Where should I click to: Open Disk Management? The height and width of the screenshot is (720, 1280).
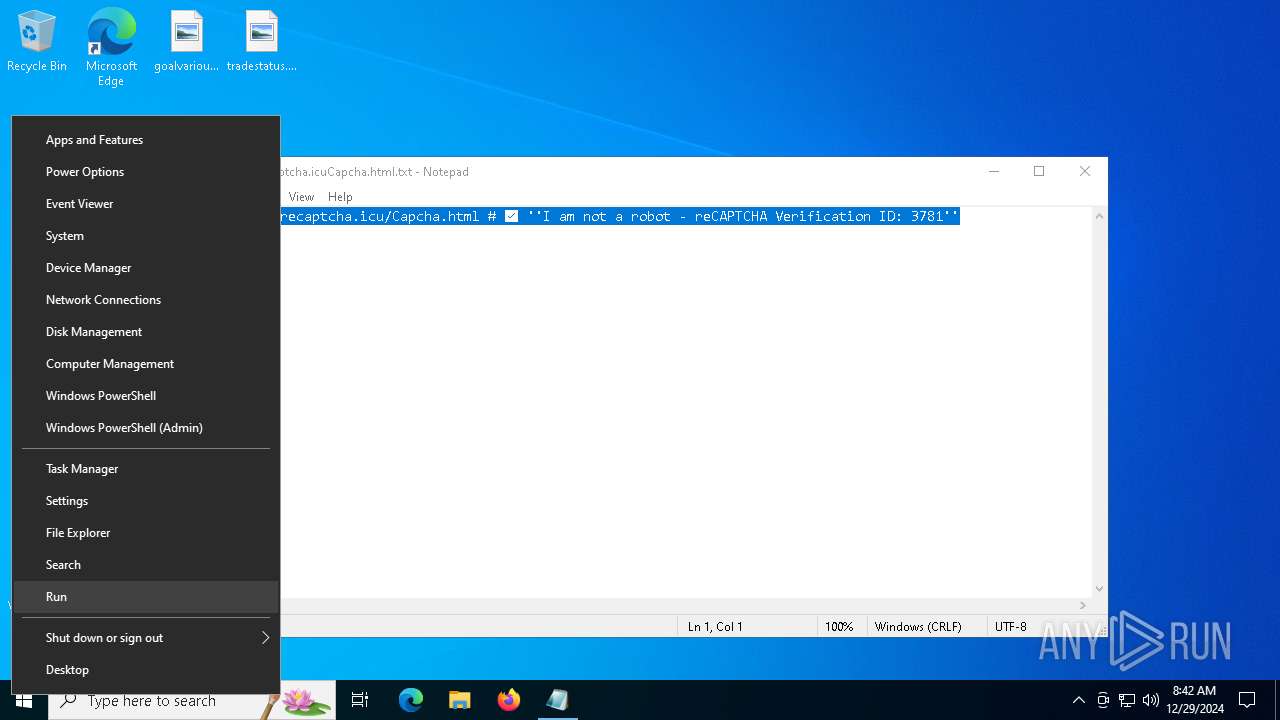point(146,332)
